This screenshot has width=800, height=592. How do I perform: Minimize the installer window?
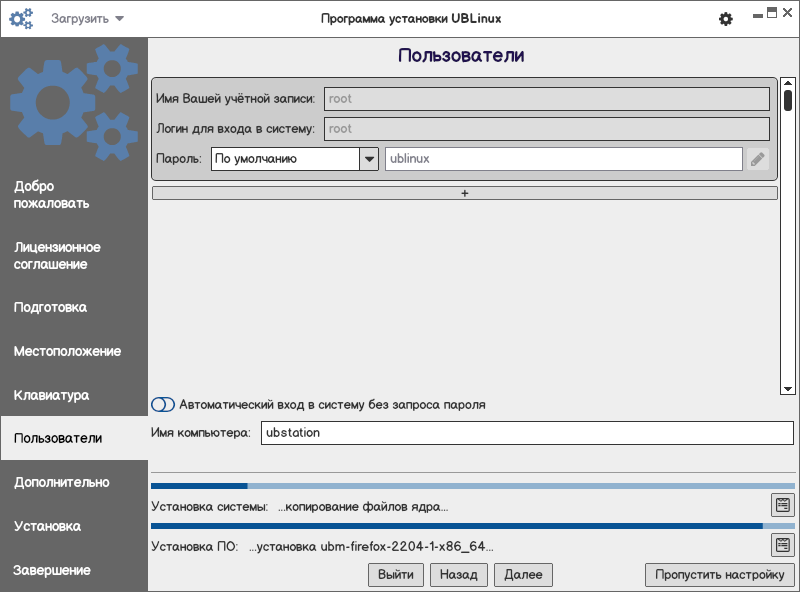coord(758,15)
